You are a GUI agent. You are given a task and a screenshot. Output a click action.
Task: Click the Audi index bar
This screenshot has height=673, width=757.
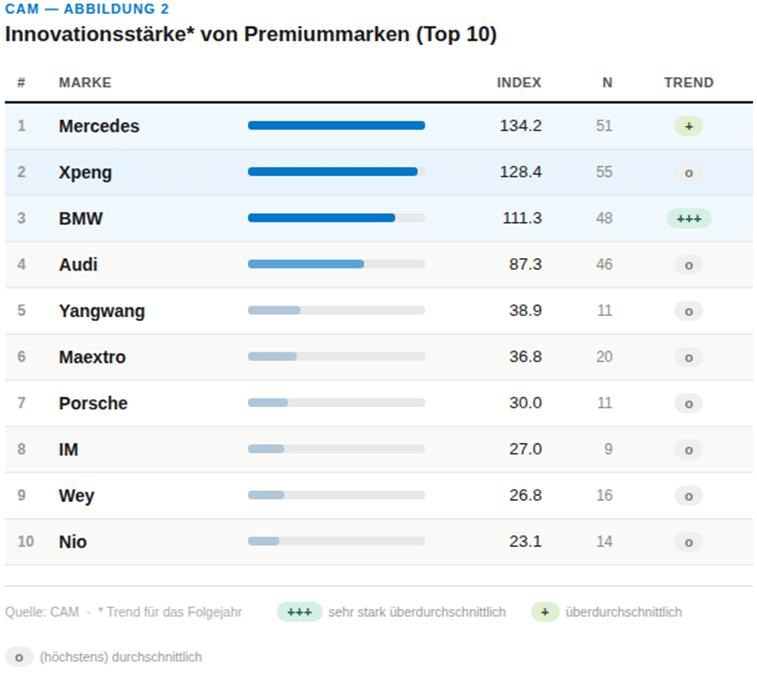tap(306, 264)
